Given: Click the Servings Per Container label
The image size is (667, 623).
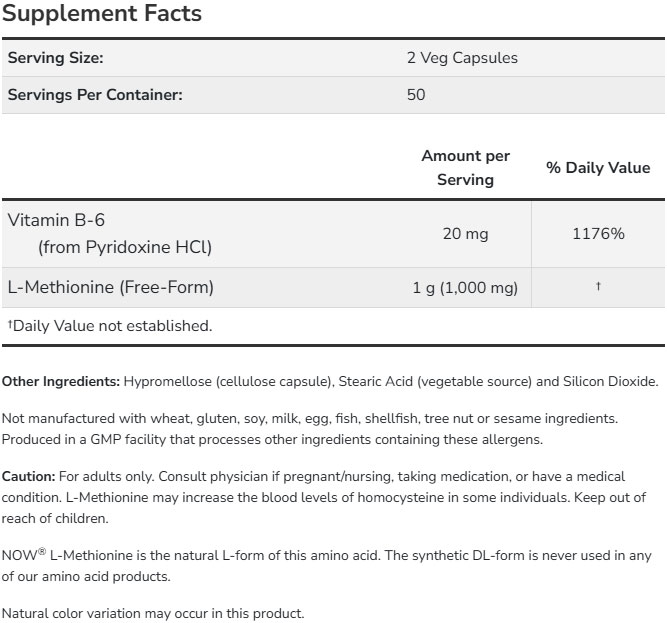Looking at the screenshot, I should click(95, 95).
